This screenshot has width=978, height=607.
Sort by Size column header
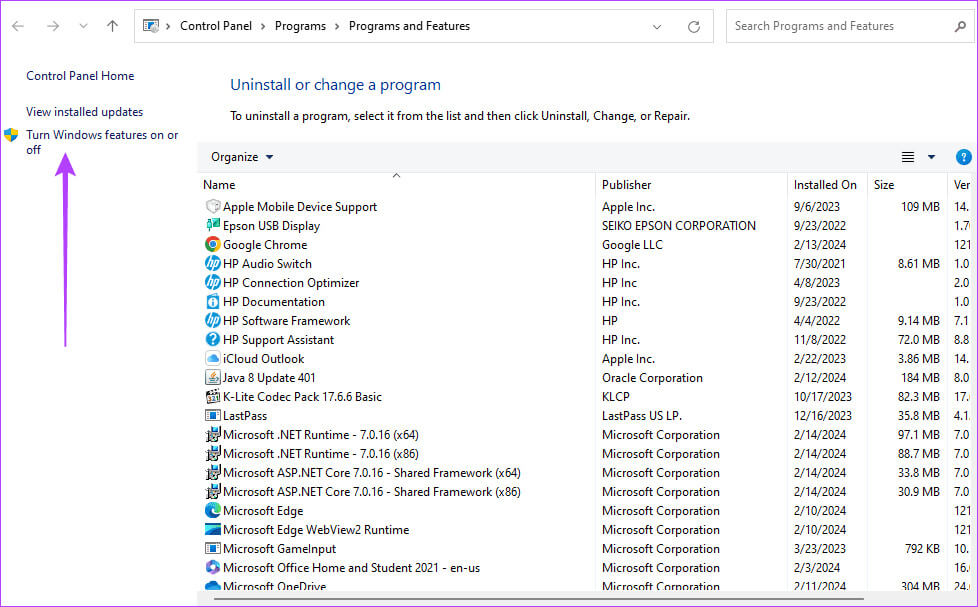(884, 185)
